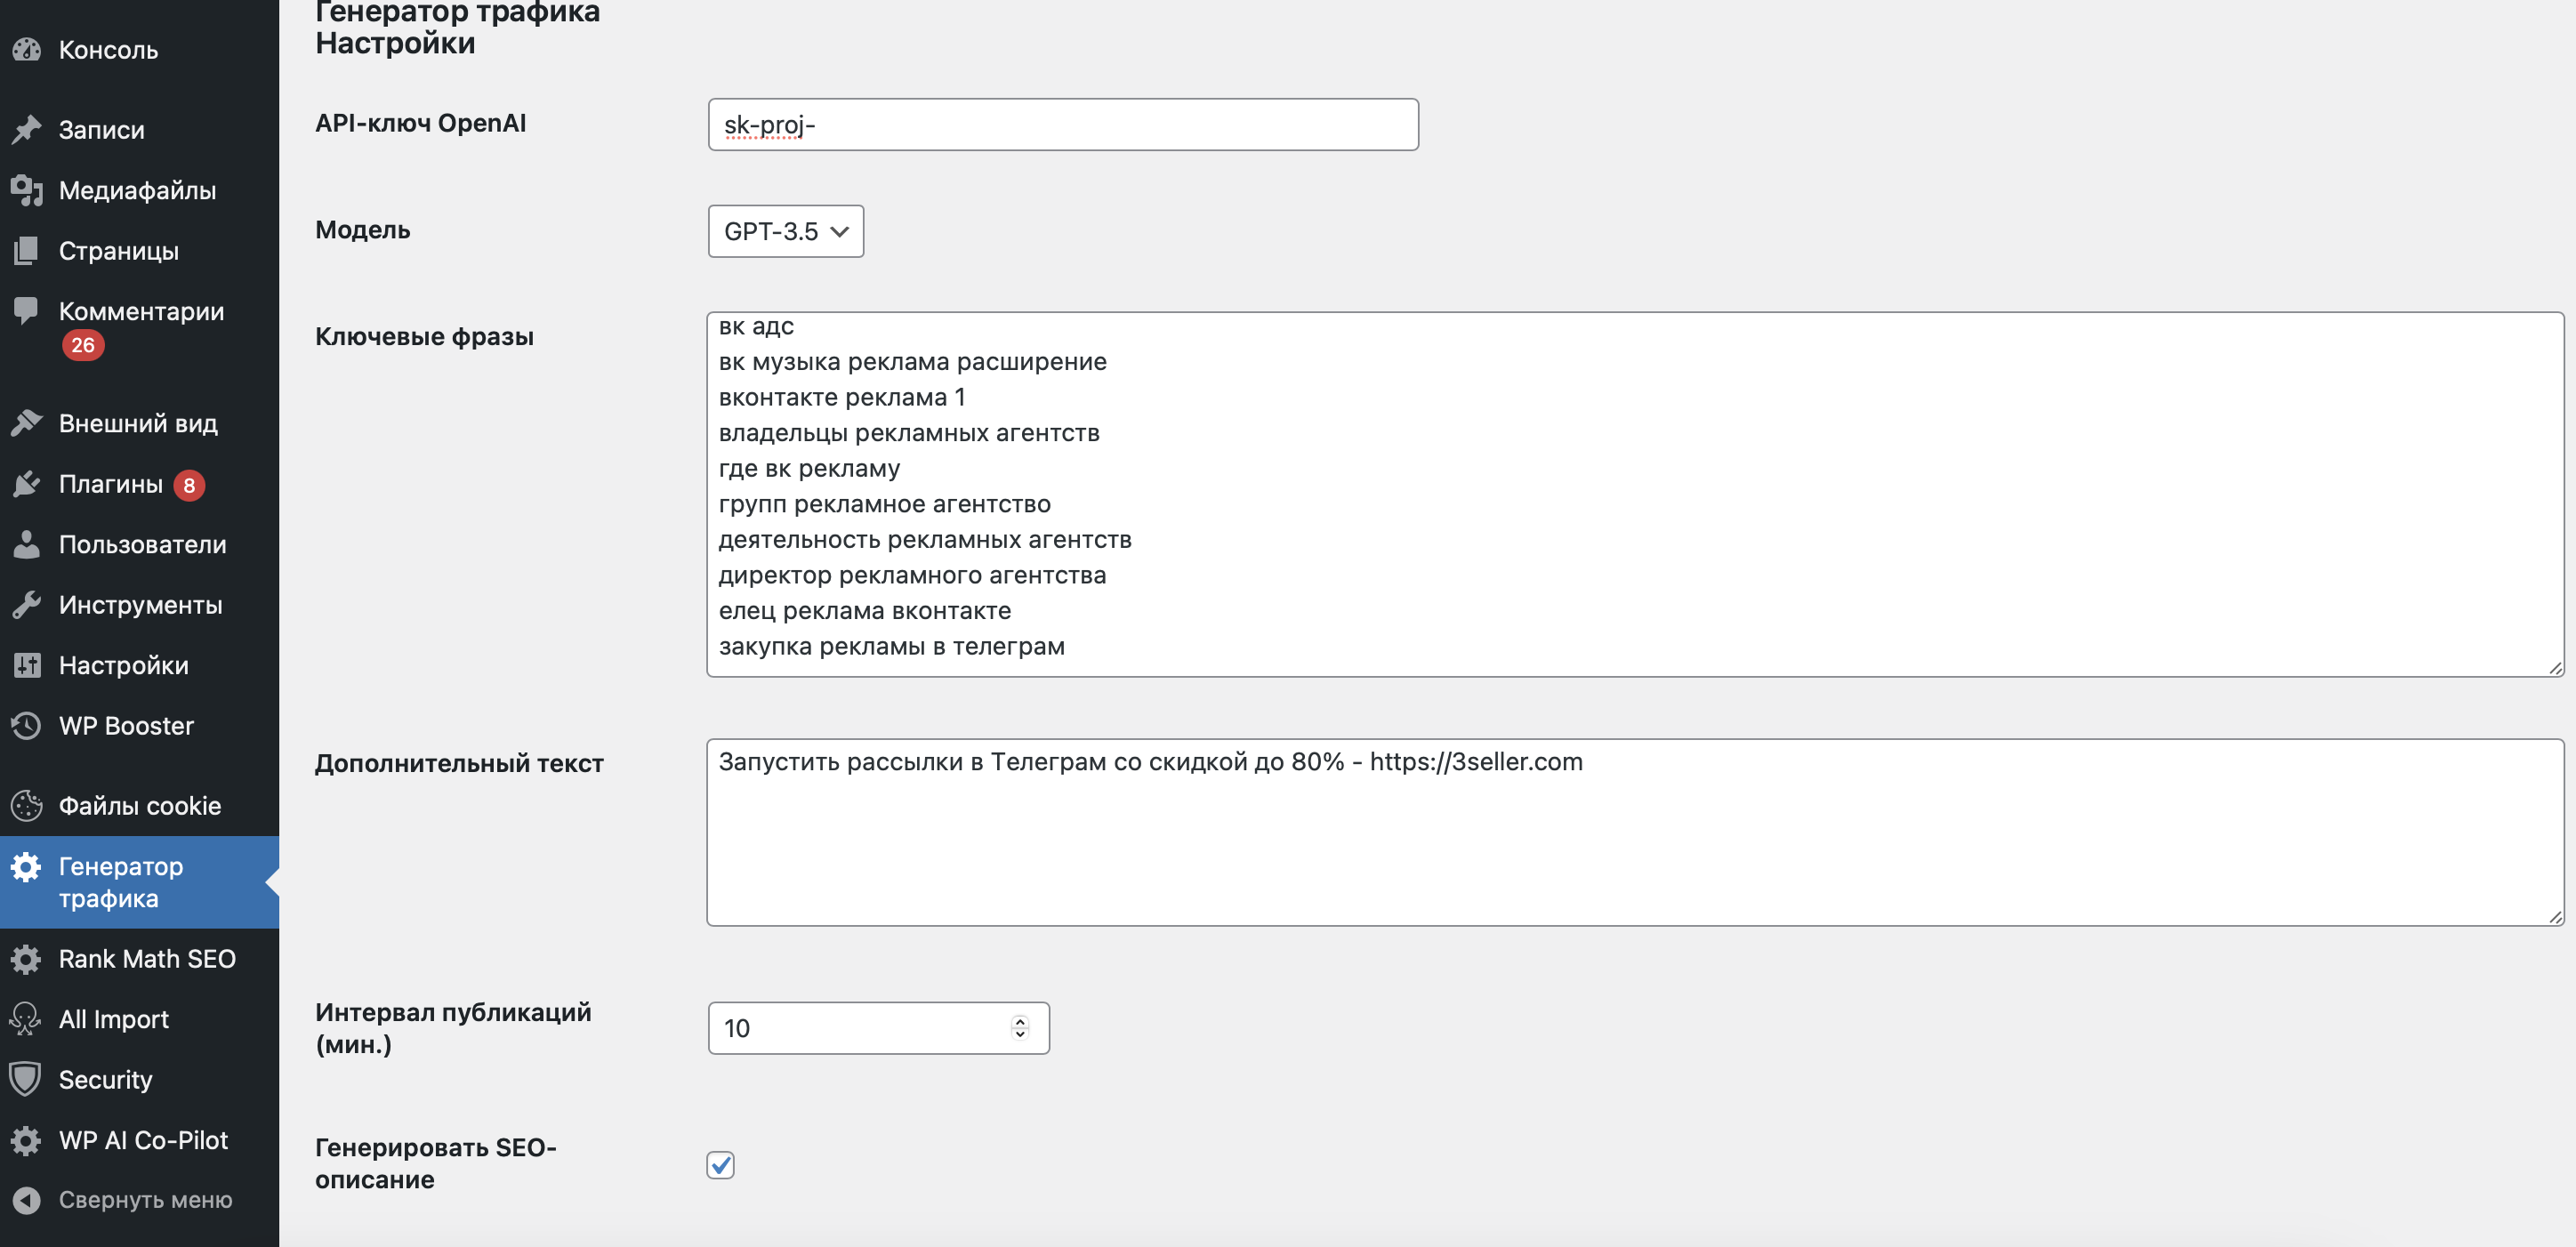Click the Комментарии speech bubble icon
This screenshot has height=1247, width=2576.
pos(27,311)
